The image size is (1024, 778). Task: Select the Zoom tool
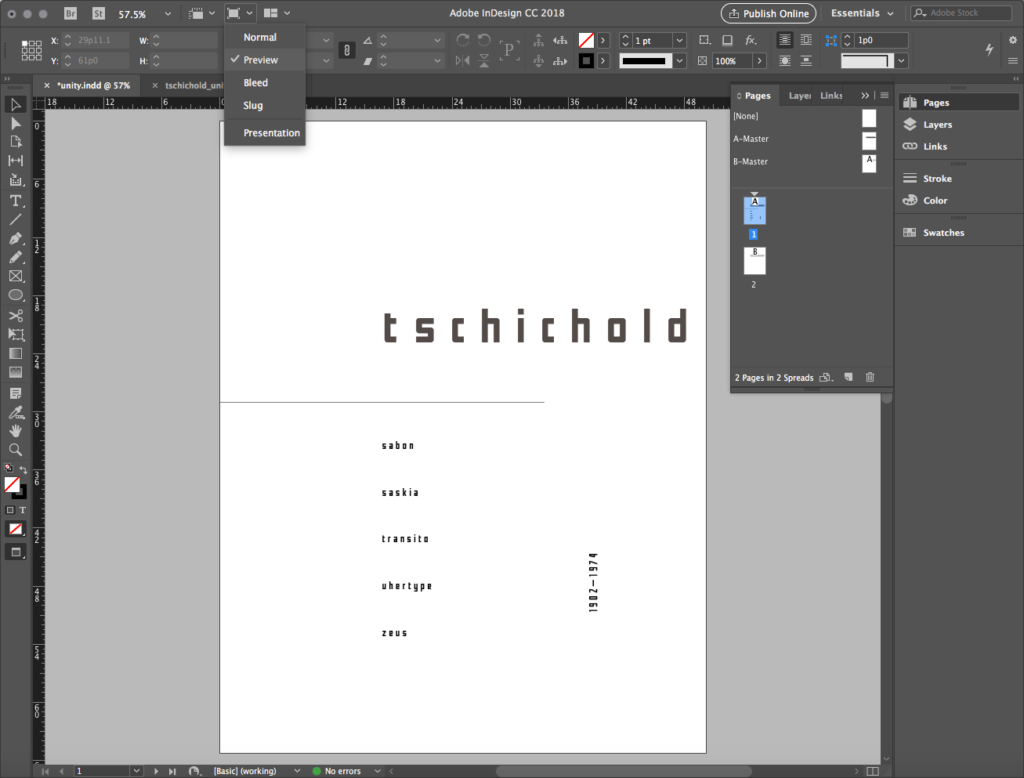[16, 450]
